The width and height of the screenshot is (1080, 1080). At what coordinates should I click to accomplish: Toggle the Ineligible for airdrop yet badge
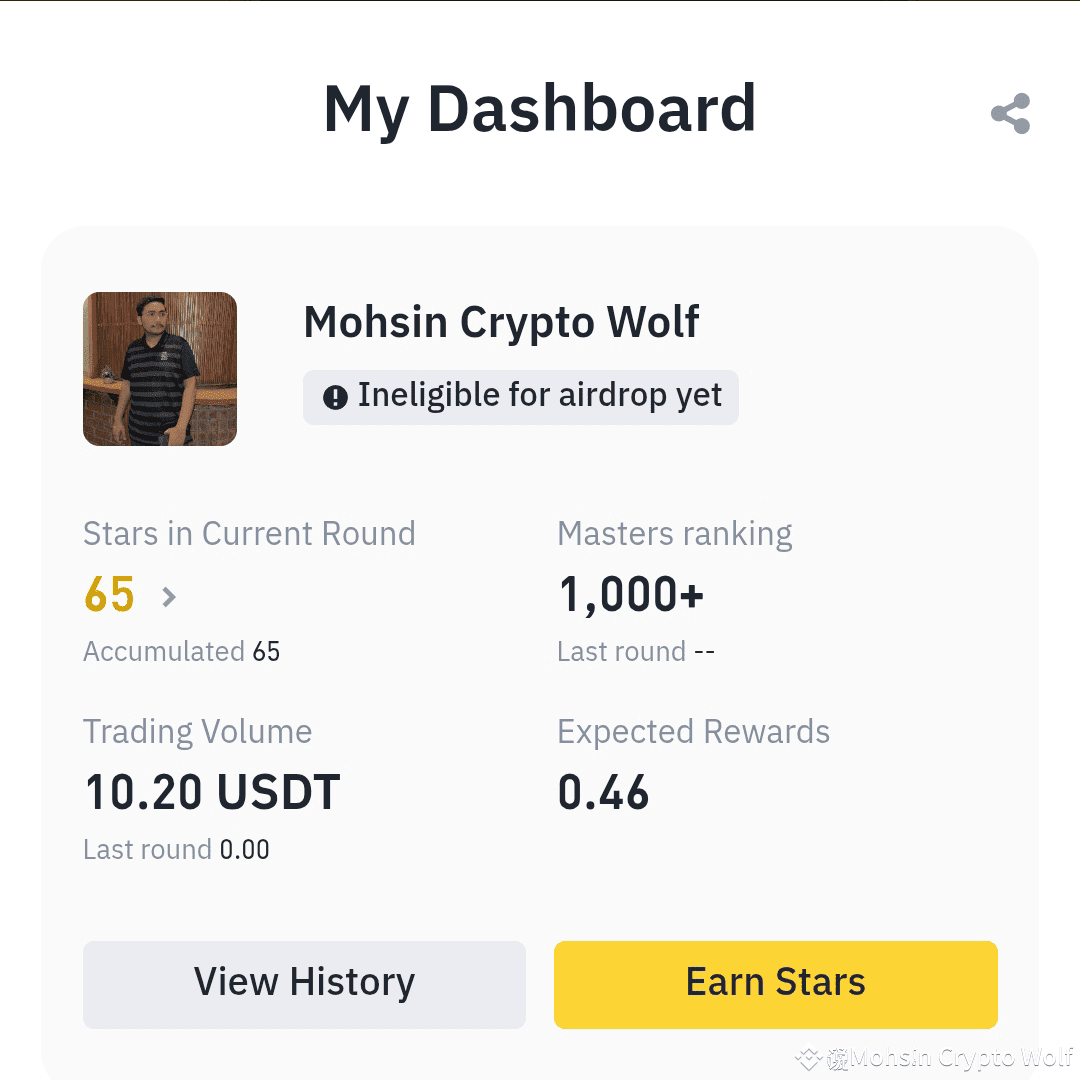(520, 396)
